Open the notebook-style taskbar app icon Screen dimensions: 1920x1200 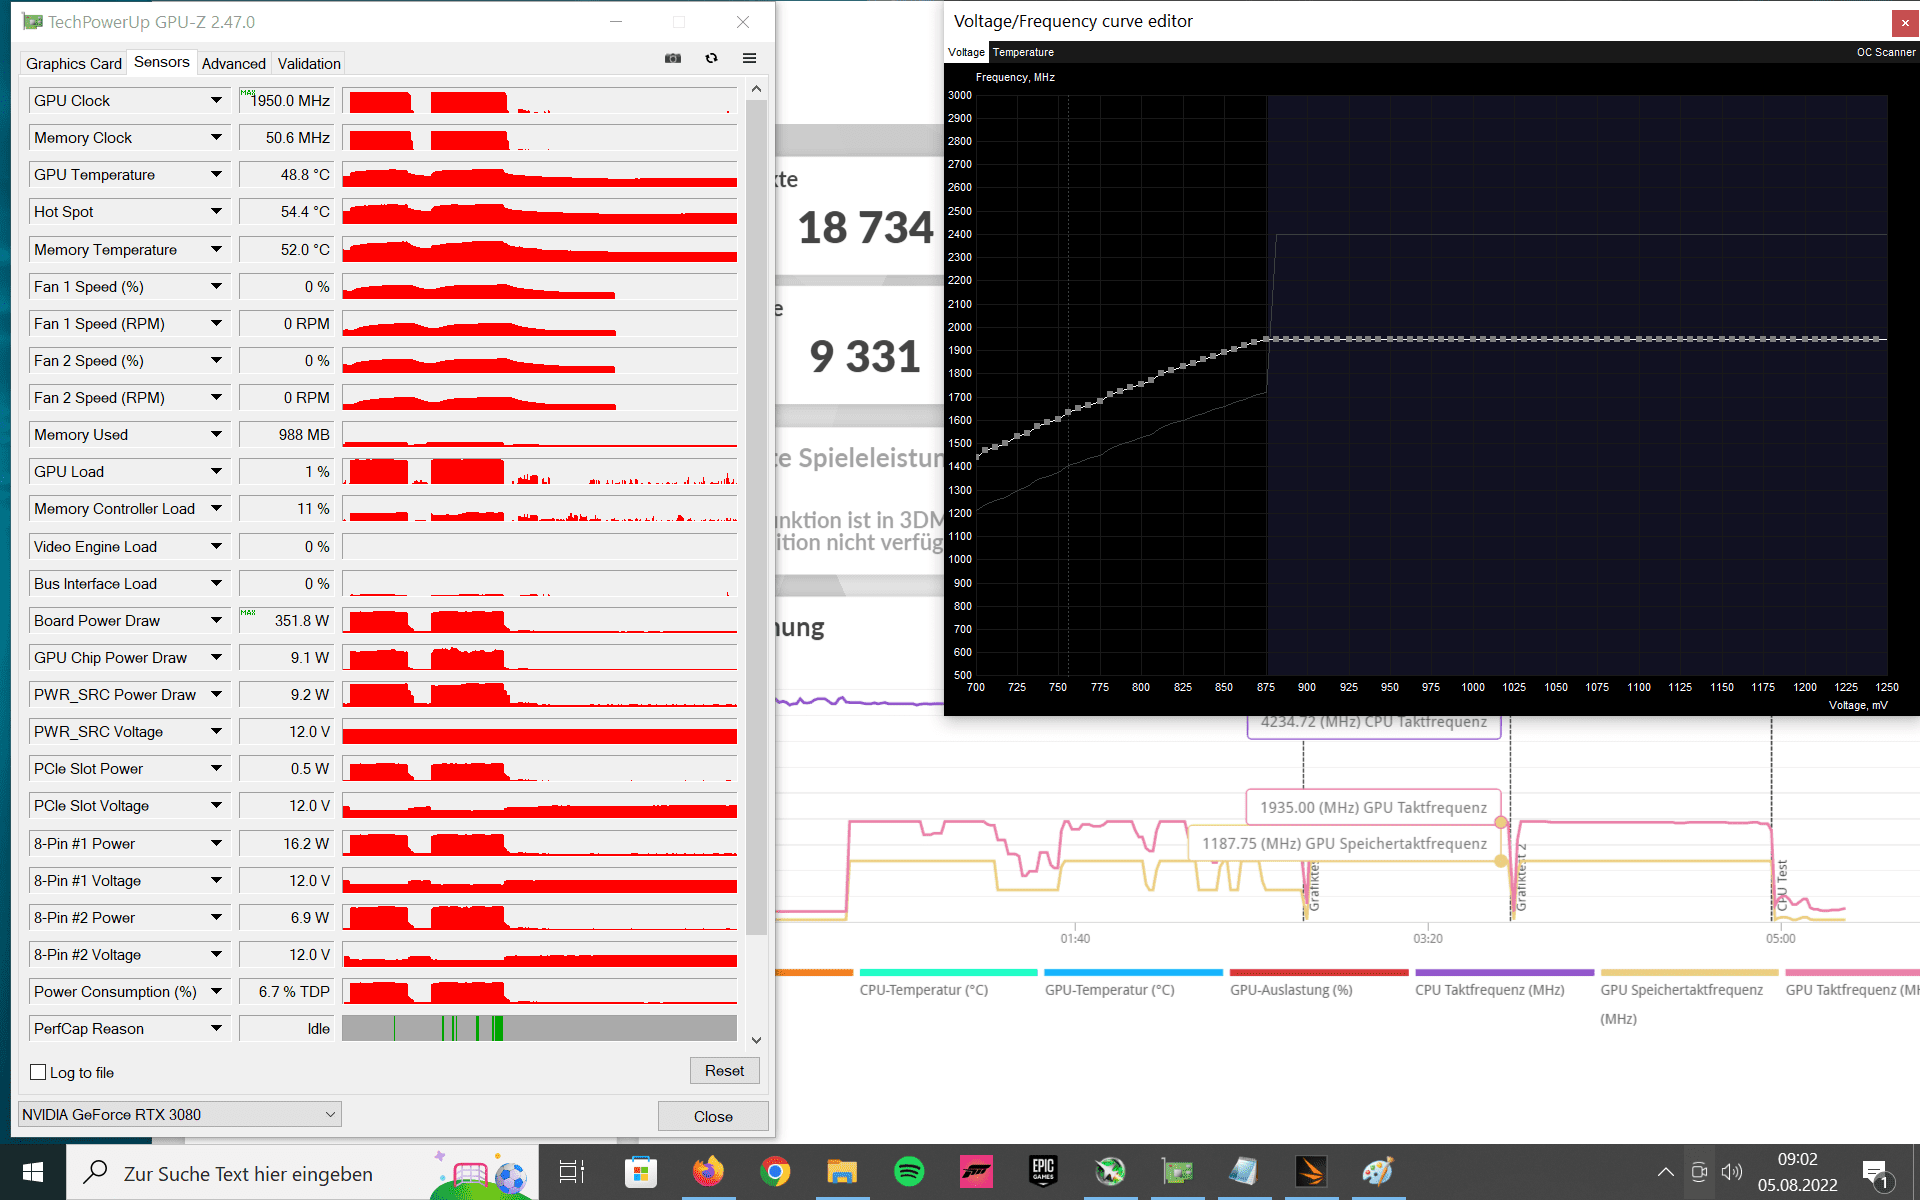tap(1244, 1172)
